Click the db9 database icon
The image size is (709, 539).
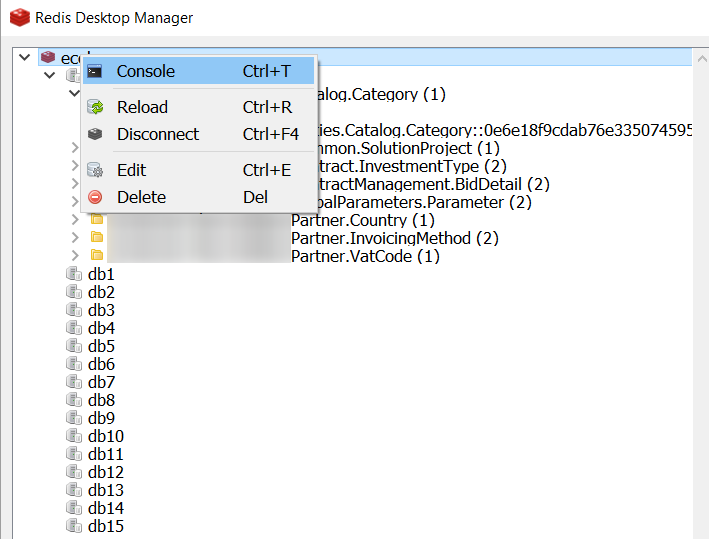pos(74,417)
